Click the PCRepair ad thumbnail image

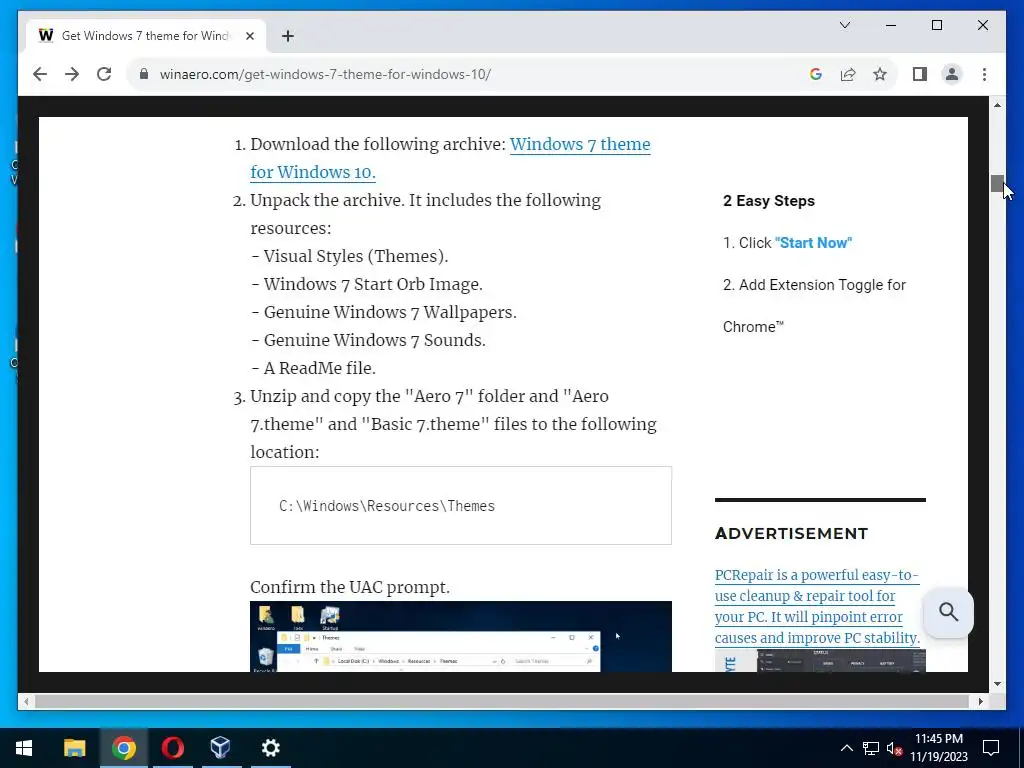pos(820,660)
